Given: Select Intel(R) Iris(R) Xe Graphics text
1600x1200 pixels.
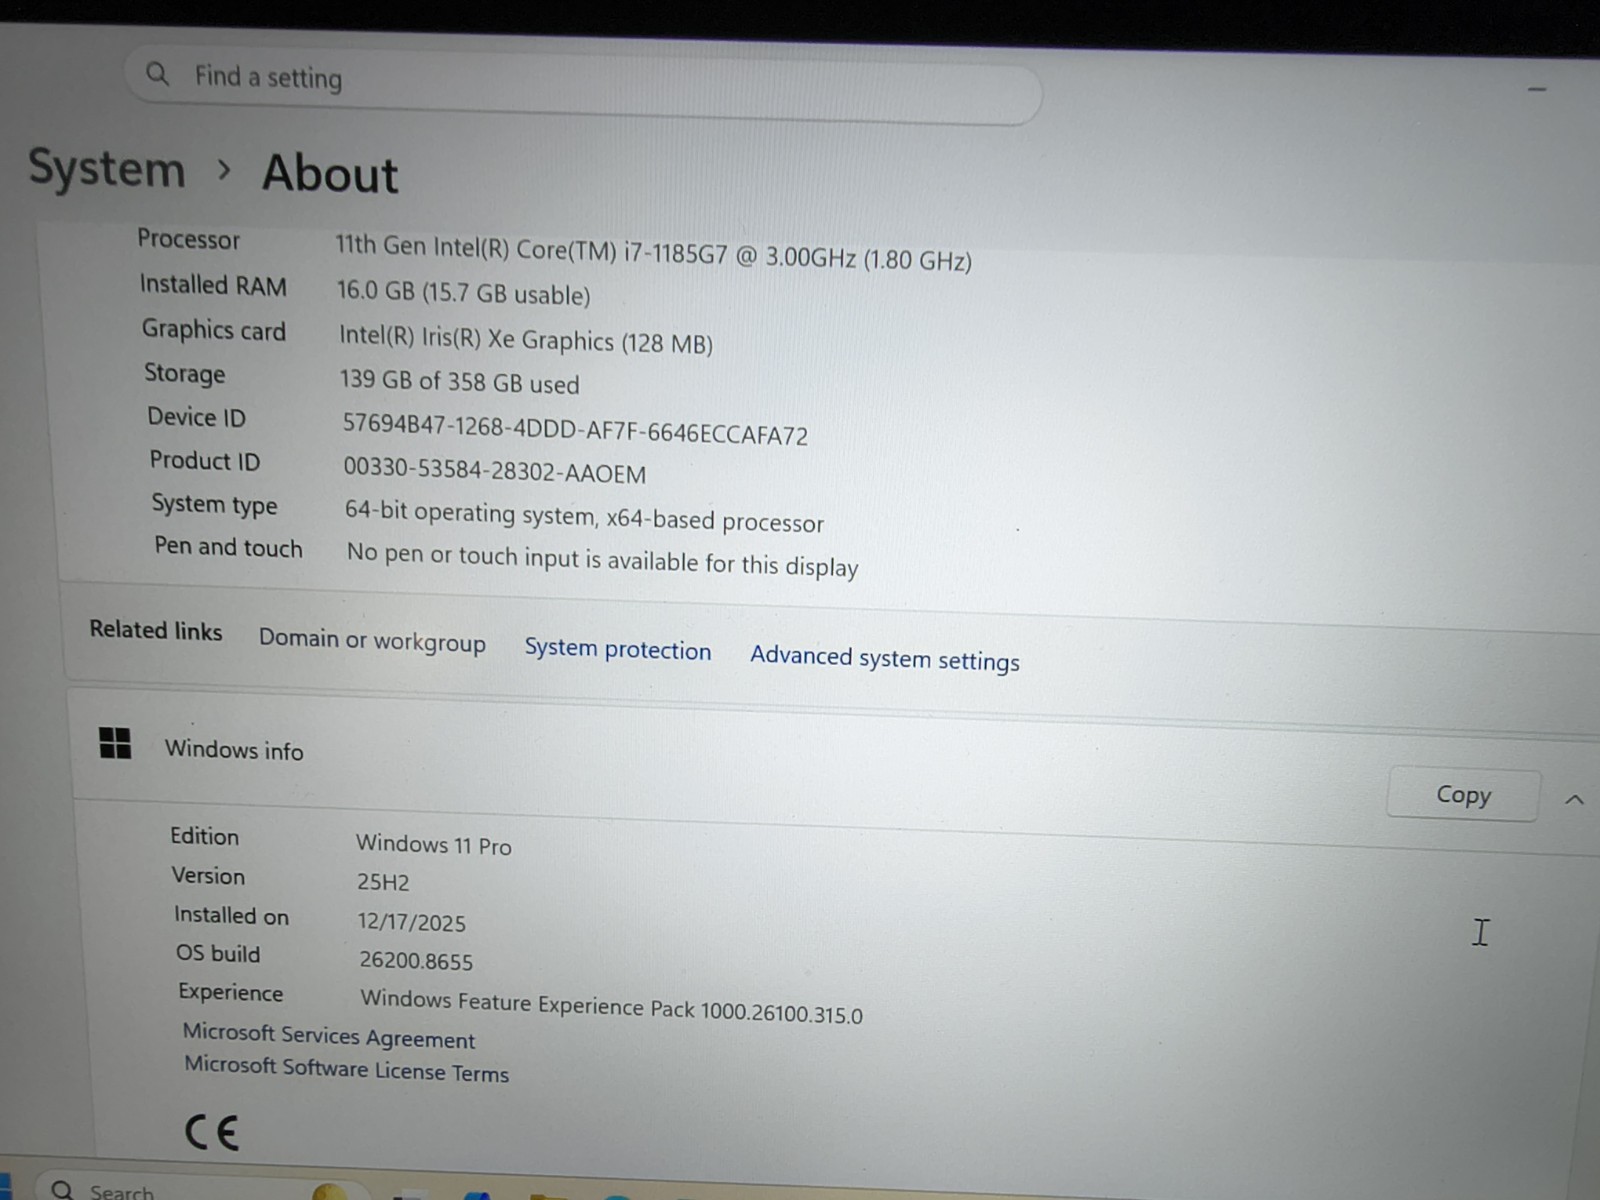Looking at the screenshot, I should [526, 339].
